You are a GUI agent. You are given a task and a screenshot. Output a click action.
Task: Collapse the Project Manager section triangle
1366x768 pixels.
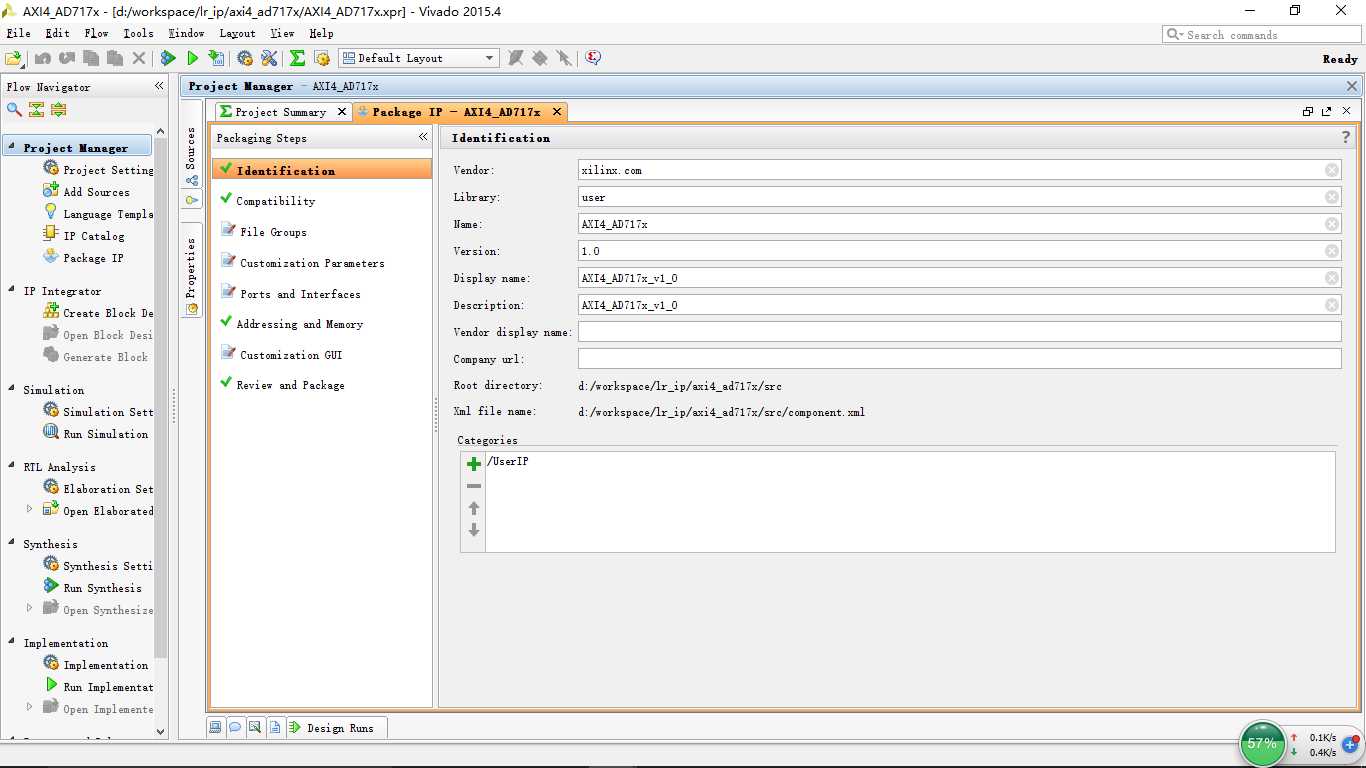coord(10,147)
